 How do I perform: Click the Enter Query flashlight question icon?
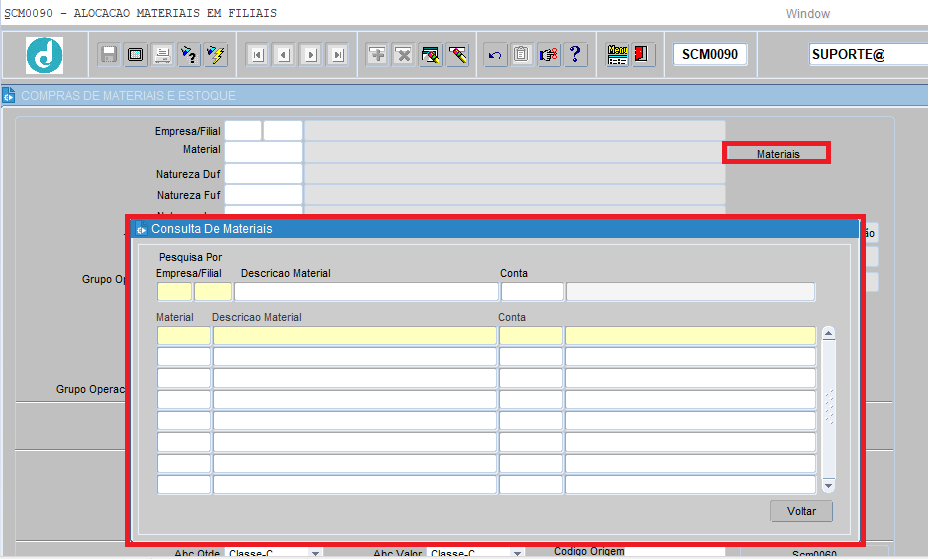click(x=189, y=55)
